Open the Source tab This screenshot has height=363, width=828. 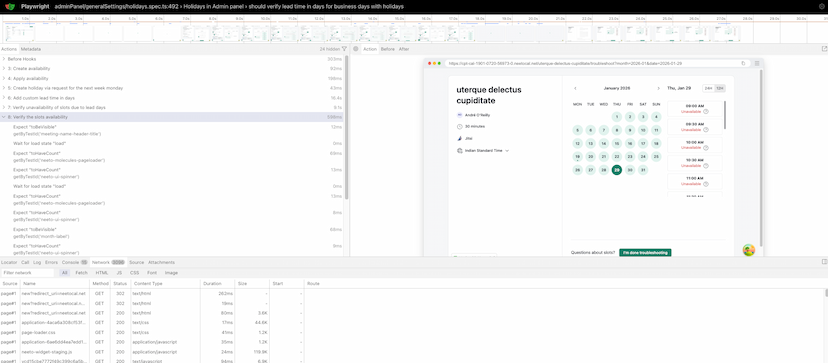[x=136, y=262]
